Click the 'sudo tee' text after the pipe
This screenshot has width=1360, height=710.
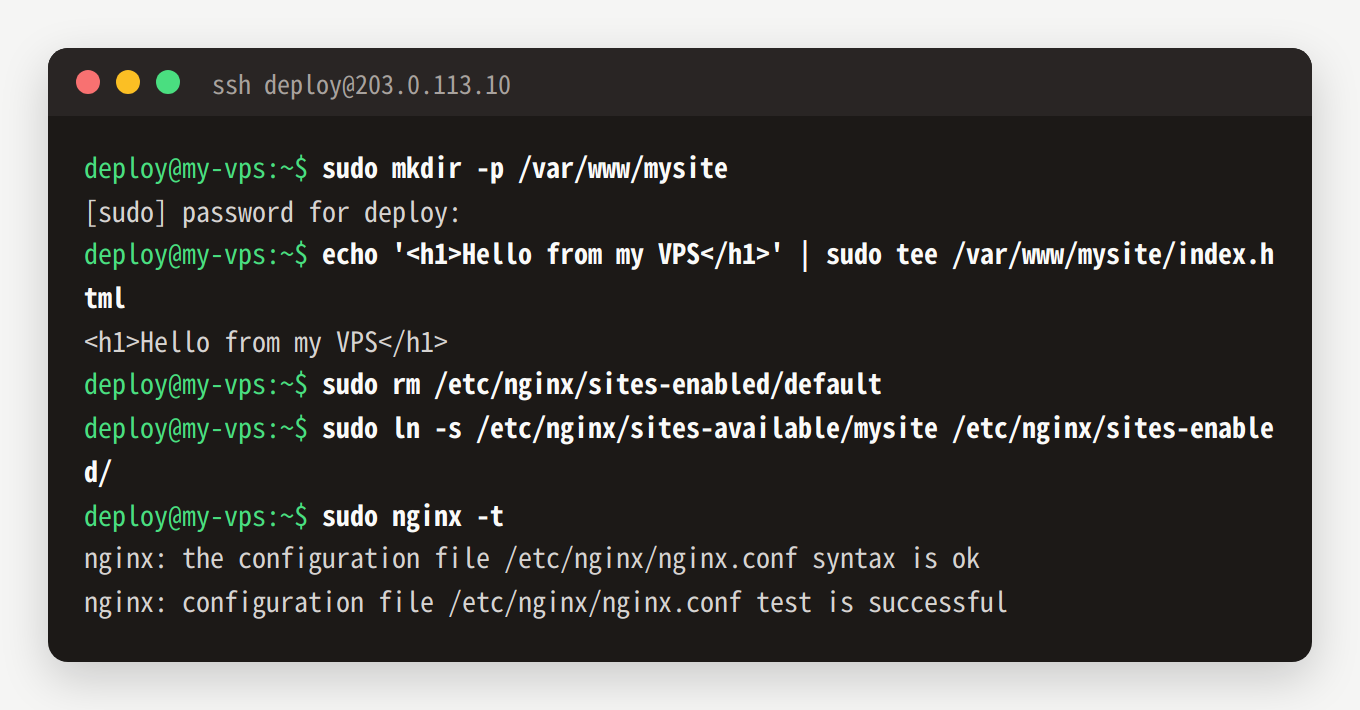click(x=882, y=256)
